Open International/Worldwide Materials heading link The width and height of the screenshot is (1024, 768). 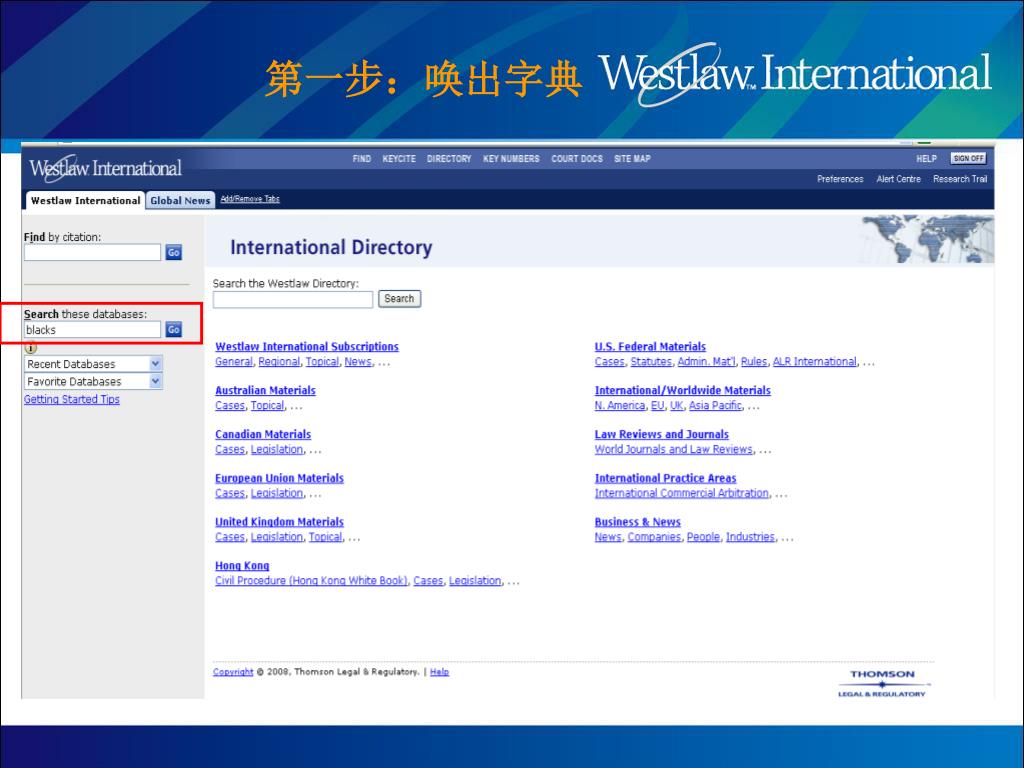[x=682, y=391]
